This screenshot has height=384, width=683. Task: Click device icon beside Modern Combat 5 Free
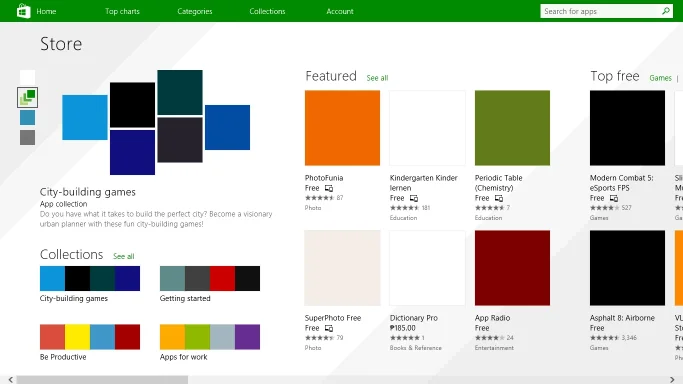614,198
